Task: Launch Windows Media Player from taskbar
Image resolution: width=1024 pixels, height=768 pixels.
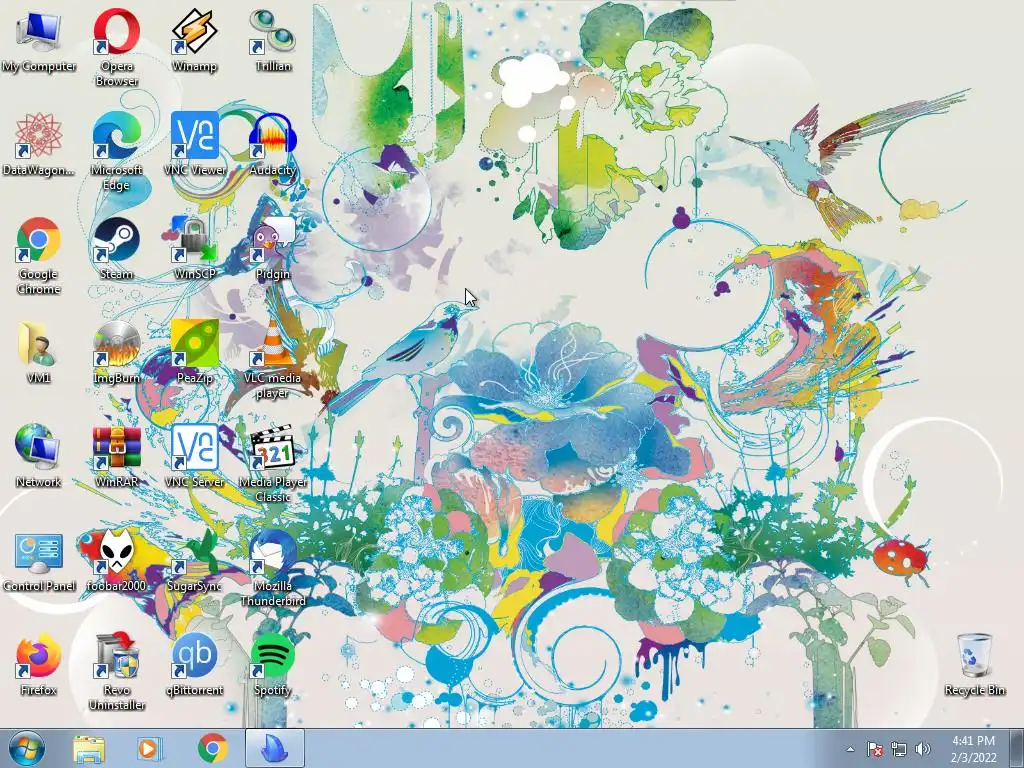Action: 149,749
